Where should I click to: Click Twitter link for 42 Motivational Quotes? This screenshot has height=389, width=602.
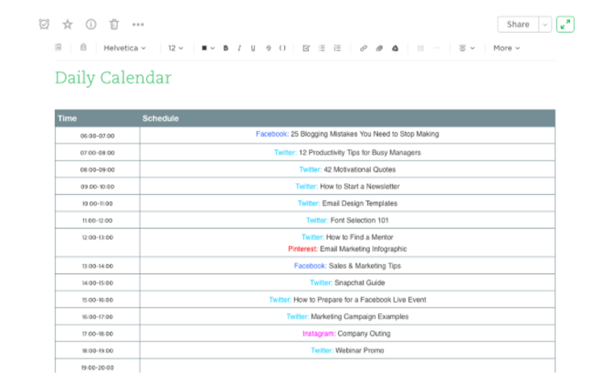point(310,169)
